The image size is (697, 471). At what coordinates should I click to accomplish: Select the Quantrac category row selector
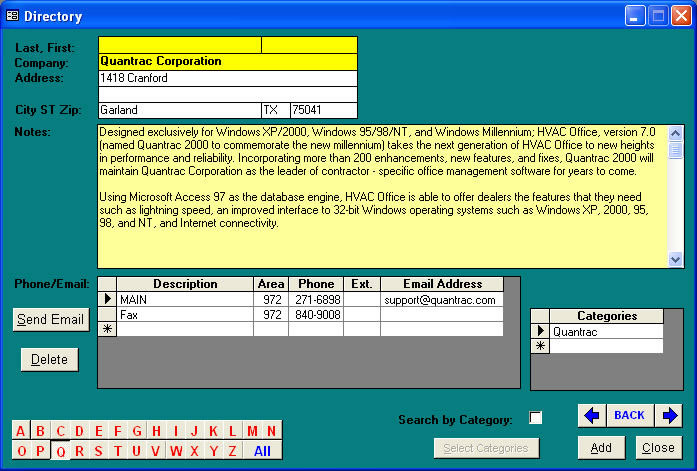pyautogui.click(x=540, y=331)
